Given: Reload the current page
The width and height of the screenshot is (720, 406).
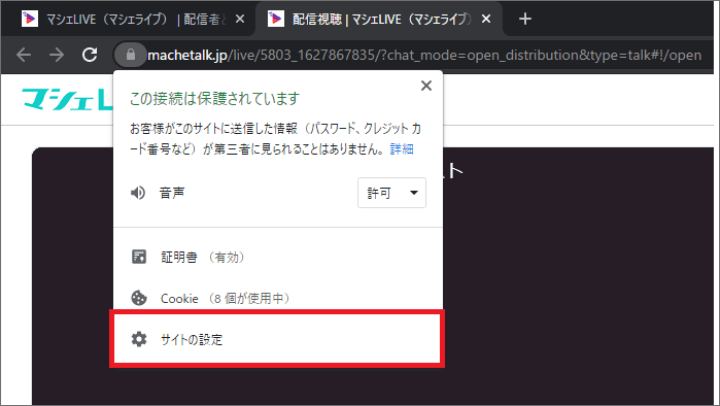Looking at the screenshot, I should pos(90,55).
